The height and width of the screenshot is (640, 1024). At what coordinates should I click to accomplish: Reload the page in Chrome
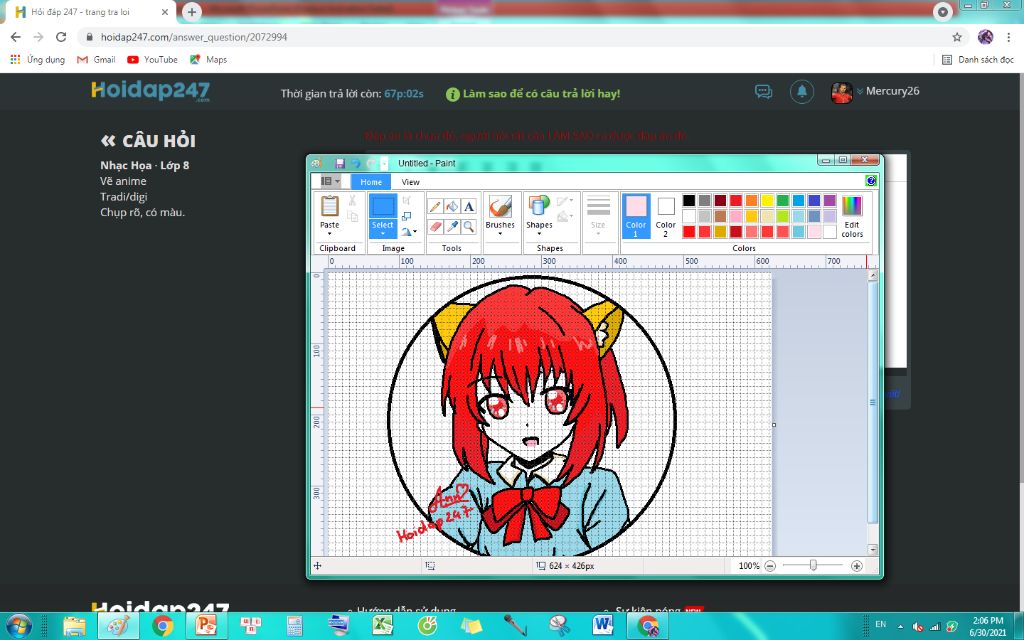[x=61, y=37]
